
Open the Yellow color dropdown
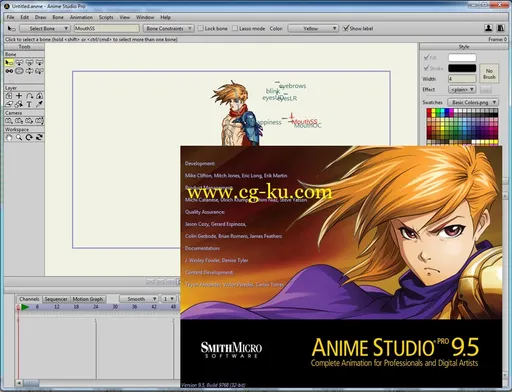(x=313, y=29)
